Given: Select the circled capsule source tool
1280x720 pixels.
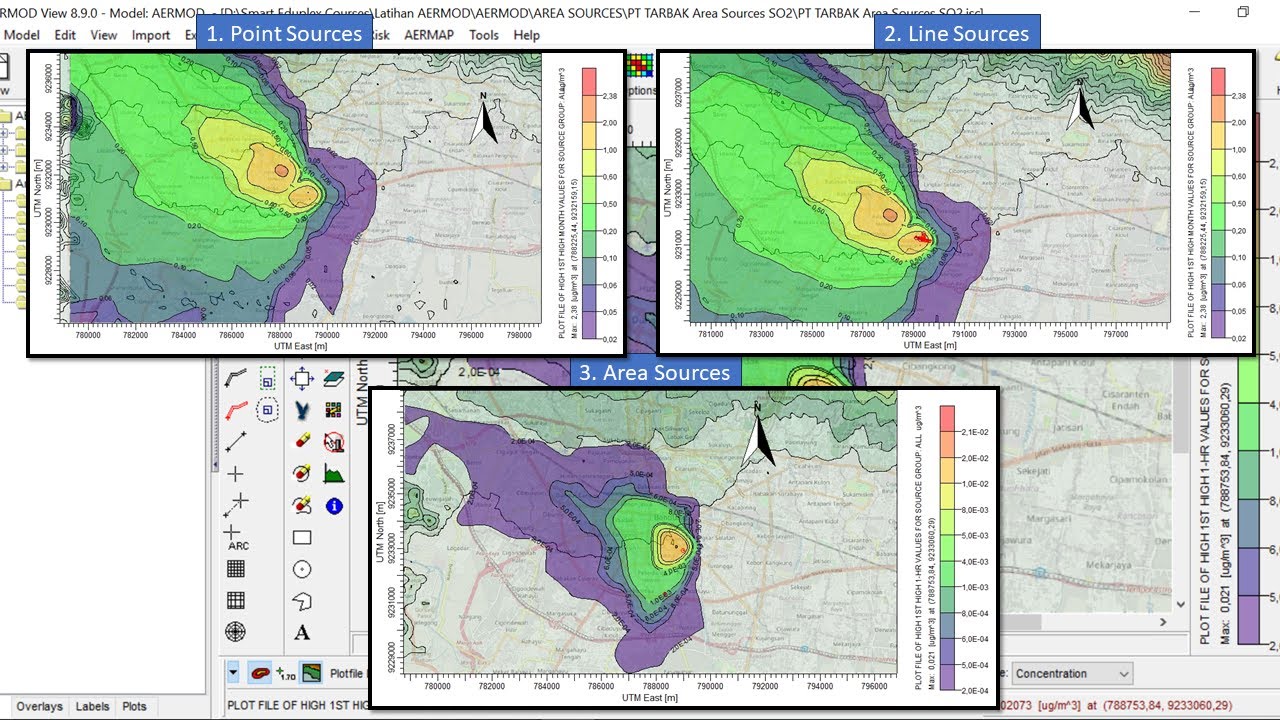Looking at the screenshot, I should click(302, 473).
